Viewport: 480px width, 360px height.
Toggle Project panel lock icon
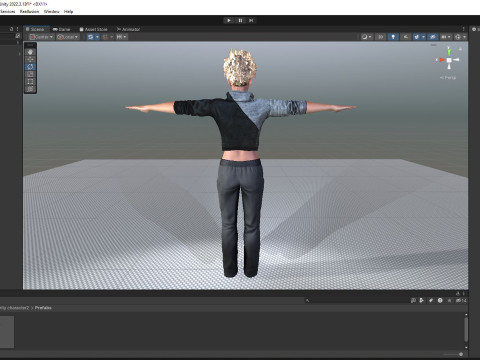(x=458, y=293)
